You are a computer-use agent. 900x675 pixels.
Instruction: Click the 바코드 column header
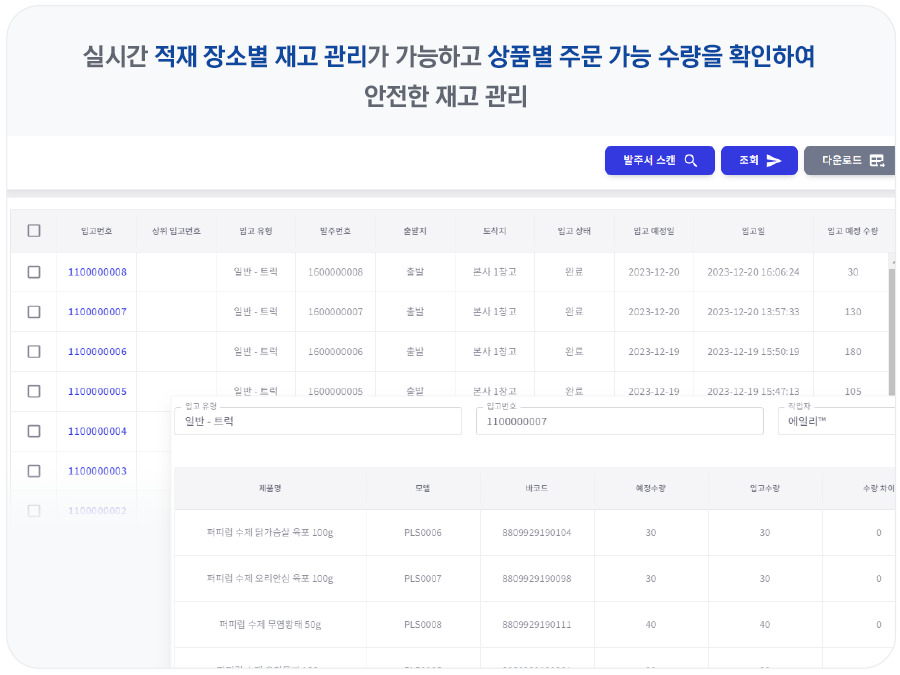click(x=537, y=488)
